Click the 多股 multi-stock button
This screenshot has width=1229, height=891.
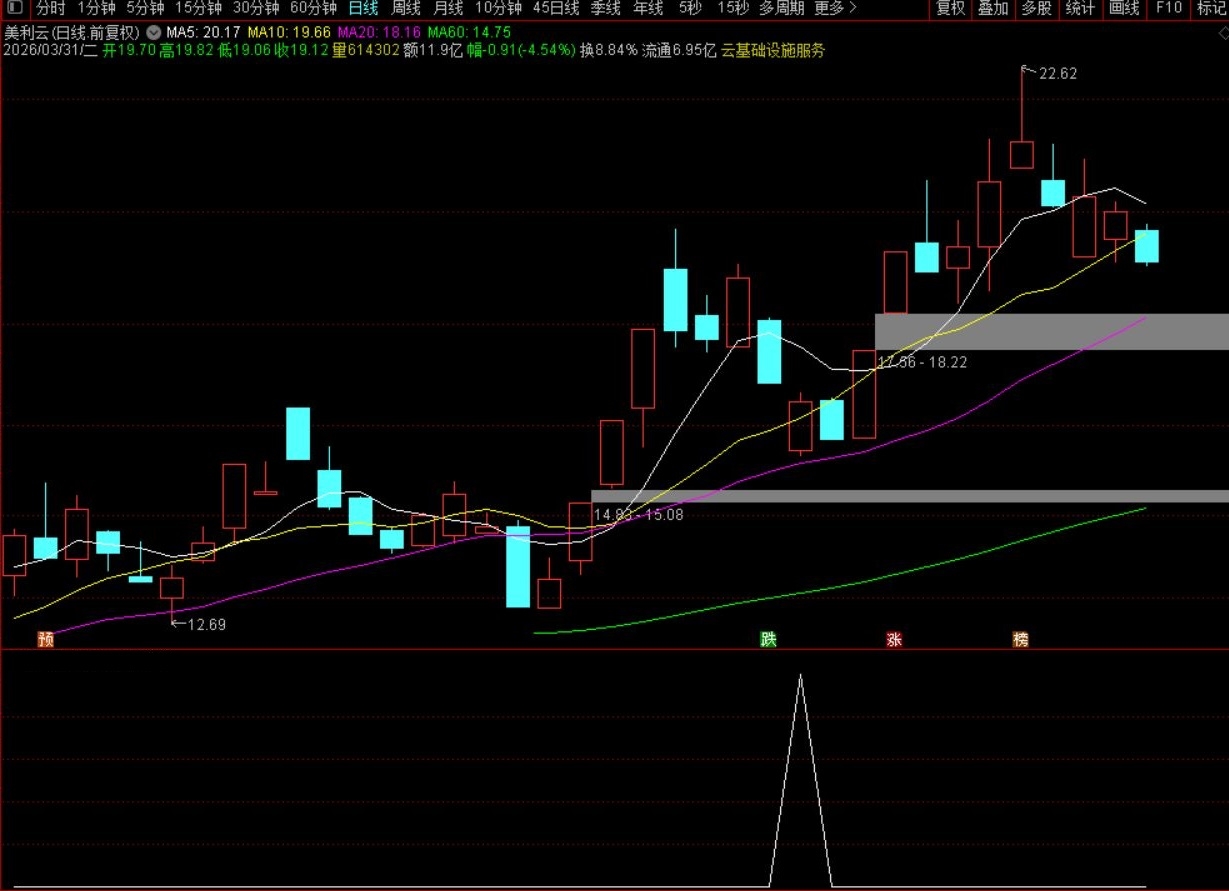coord(1037,8)
